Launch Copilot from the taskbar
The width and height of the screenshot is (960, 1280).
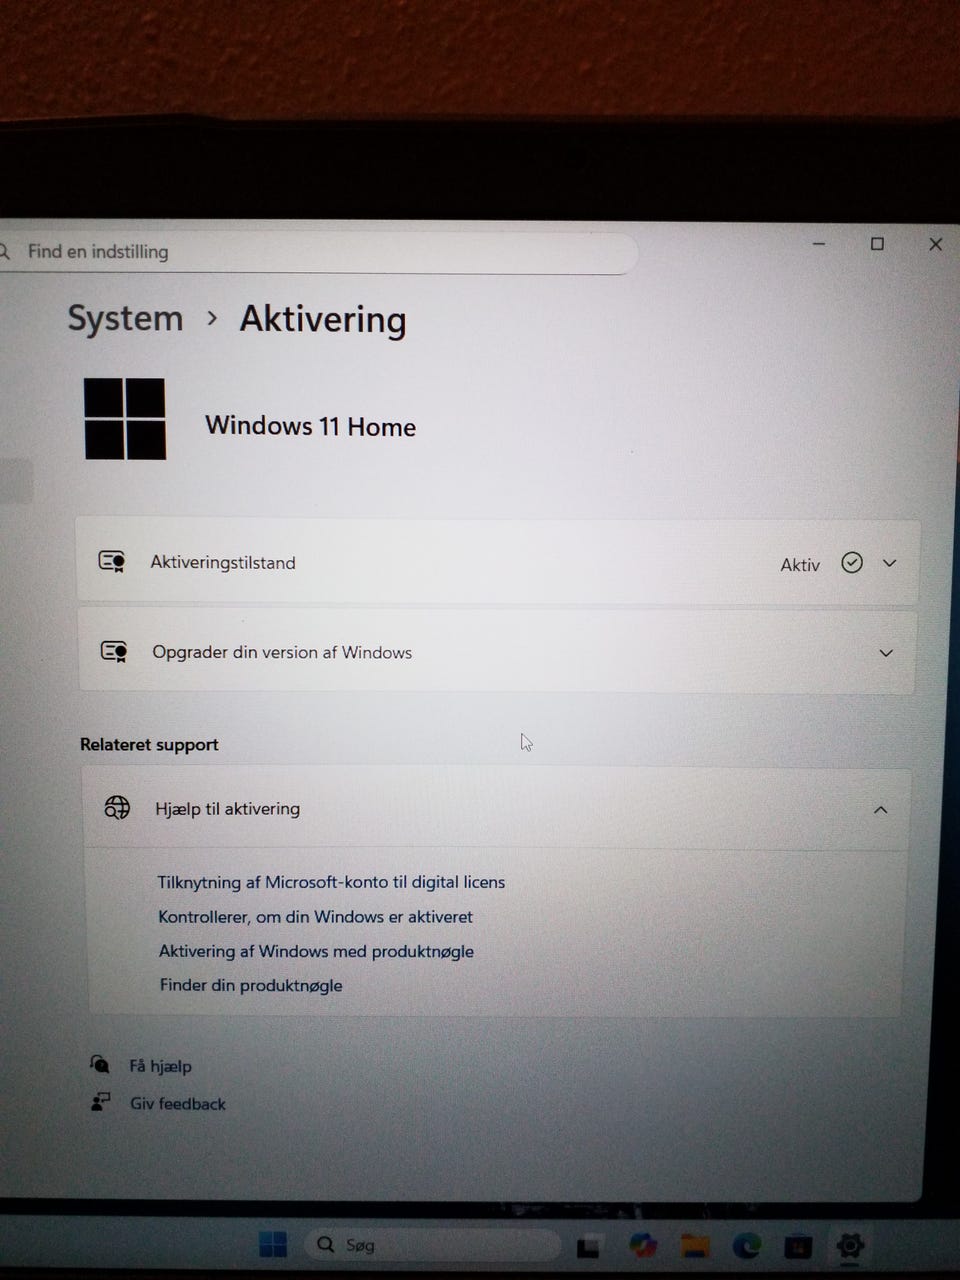(643, 1246)
